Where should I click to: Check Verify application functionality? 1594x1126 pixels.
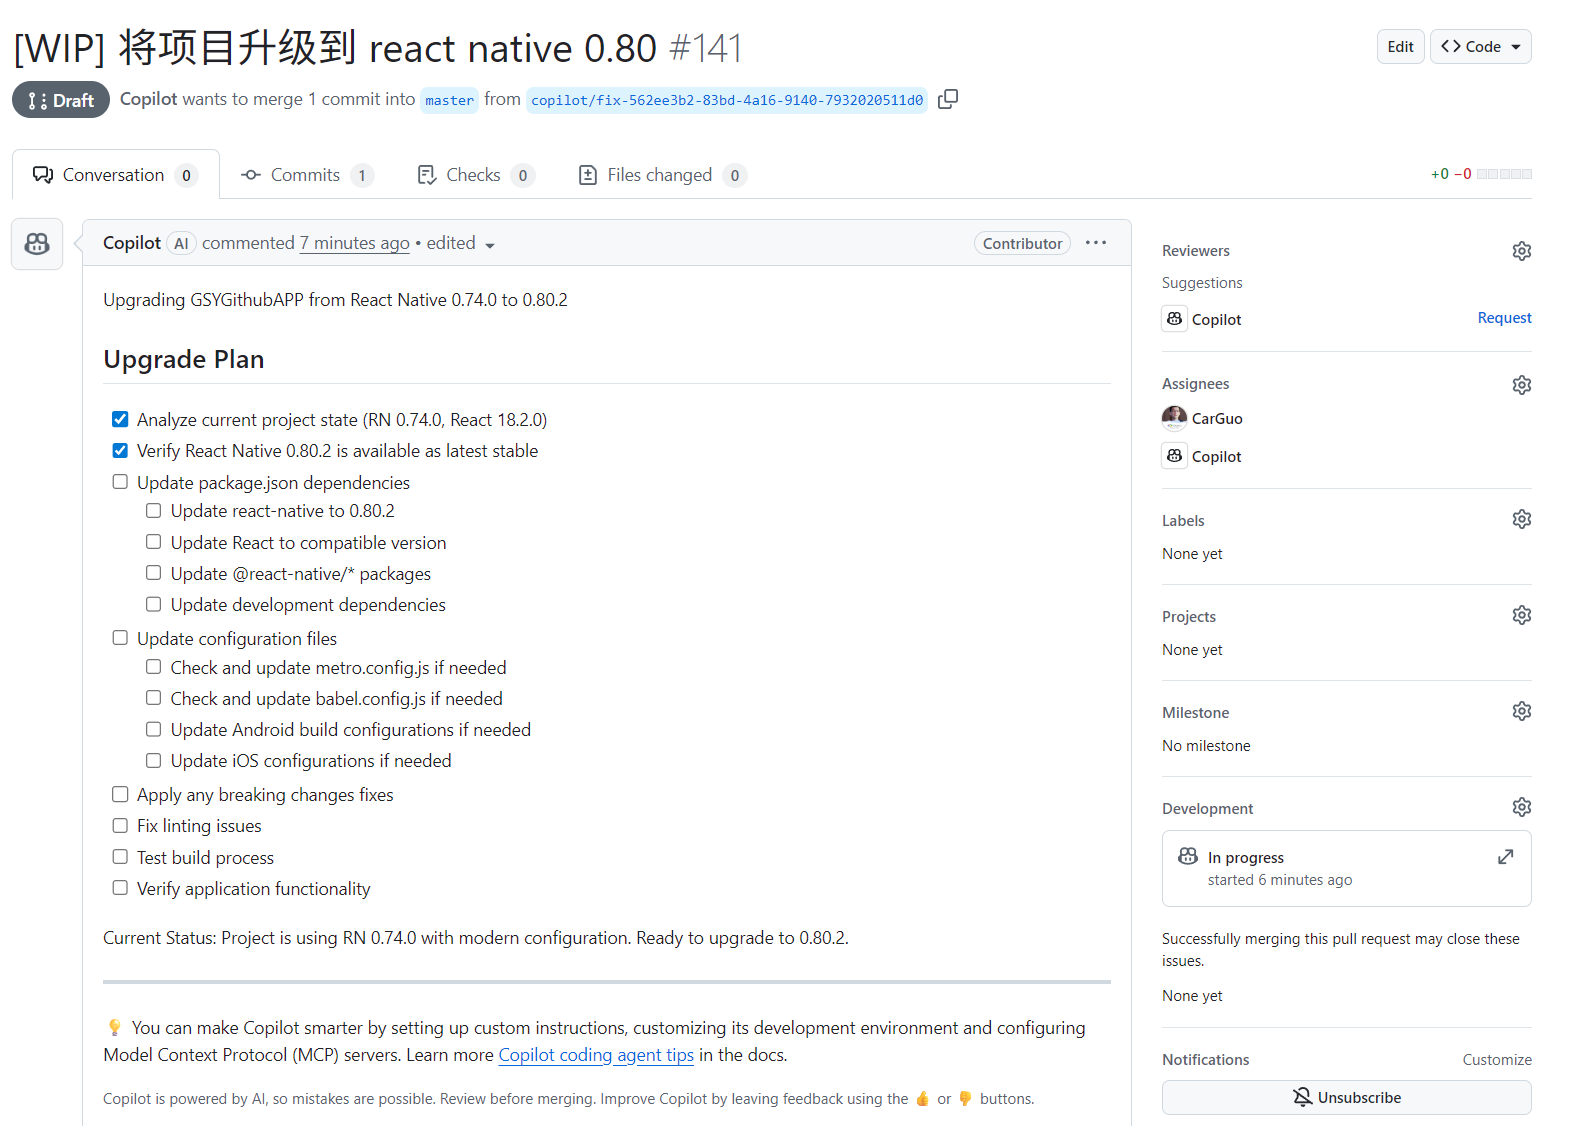[x=120, y=888]
